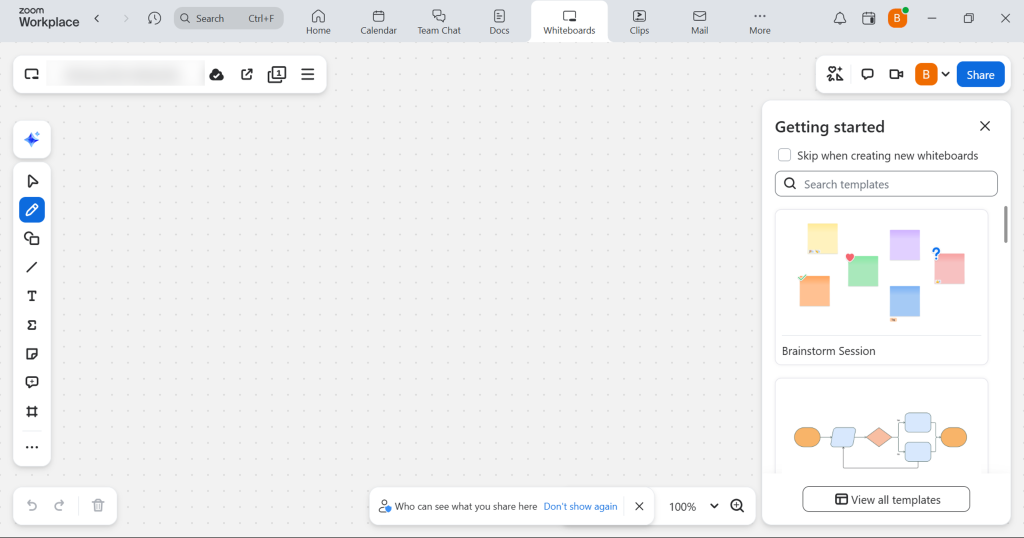Click the comment tool in left toolbar
1024x538 pixels.
(x=32, y=382)
